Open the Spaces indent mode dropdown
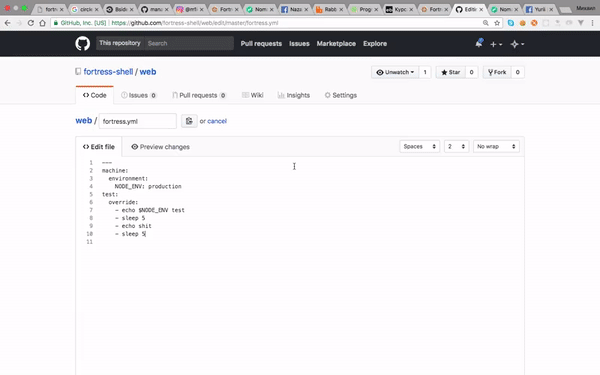The height and width of the screenshot is (375, 600). point(419,147)
